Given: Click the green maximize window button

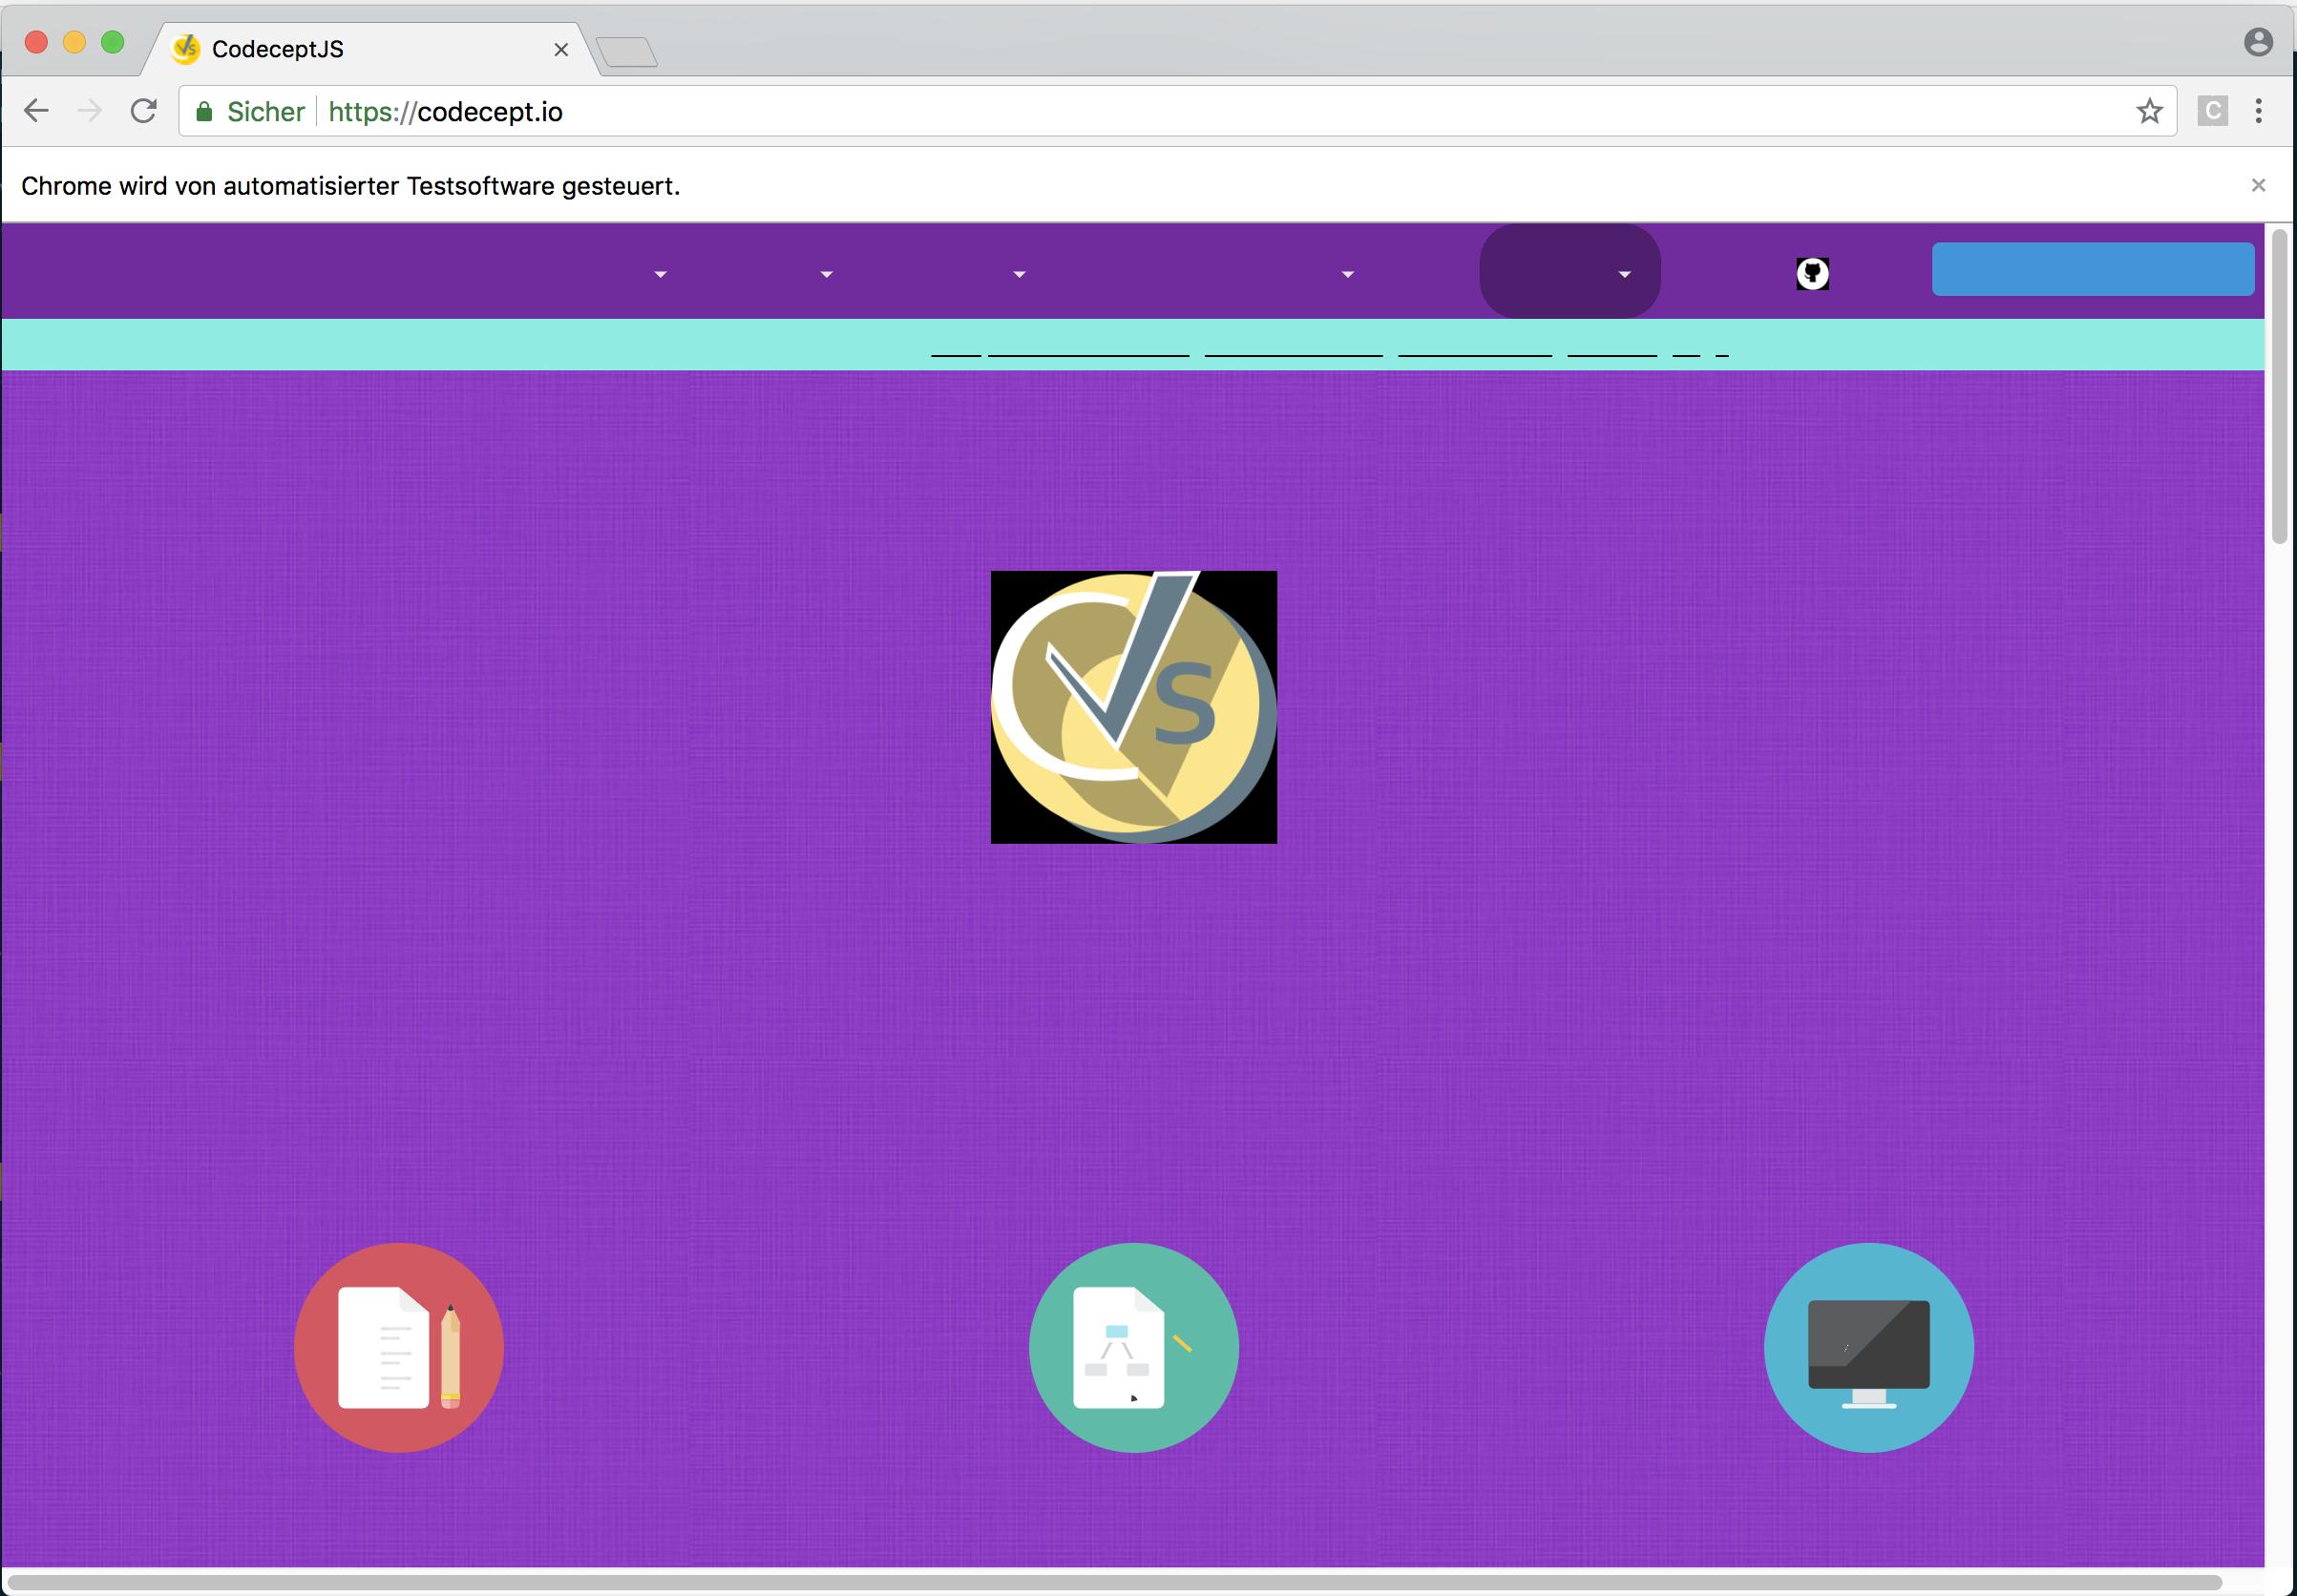Looking at the screenshot, I should tap(113, 42).
